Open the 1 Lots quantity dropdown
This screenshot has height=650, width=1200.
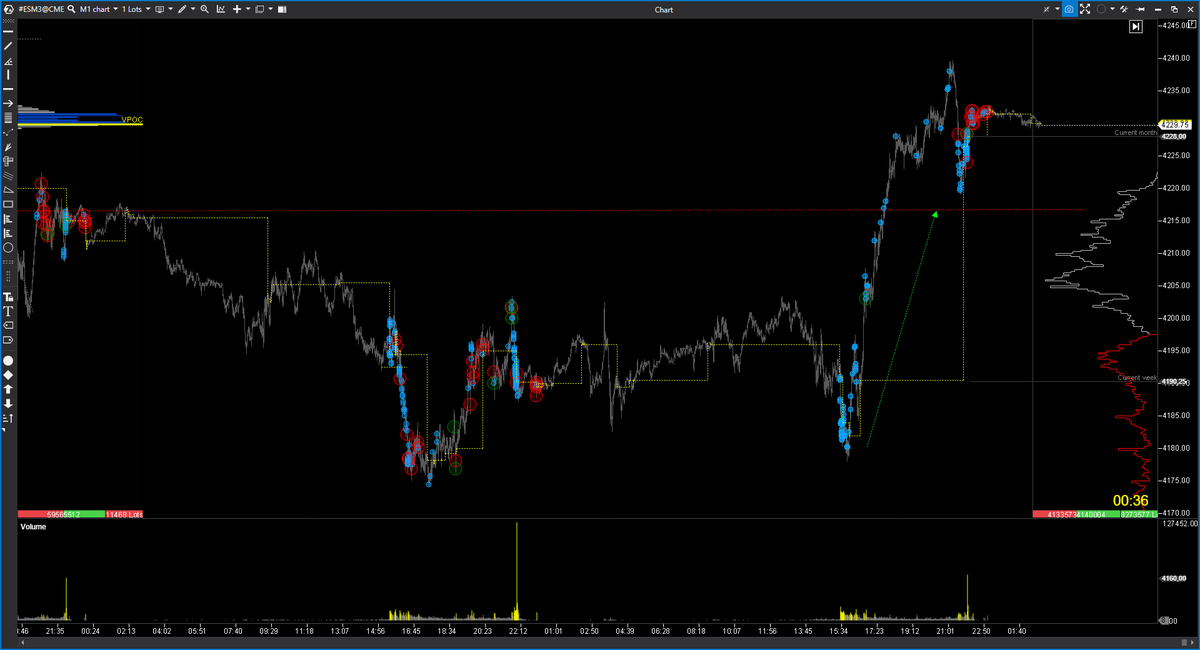tap(136, 9)
